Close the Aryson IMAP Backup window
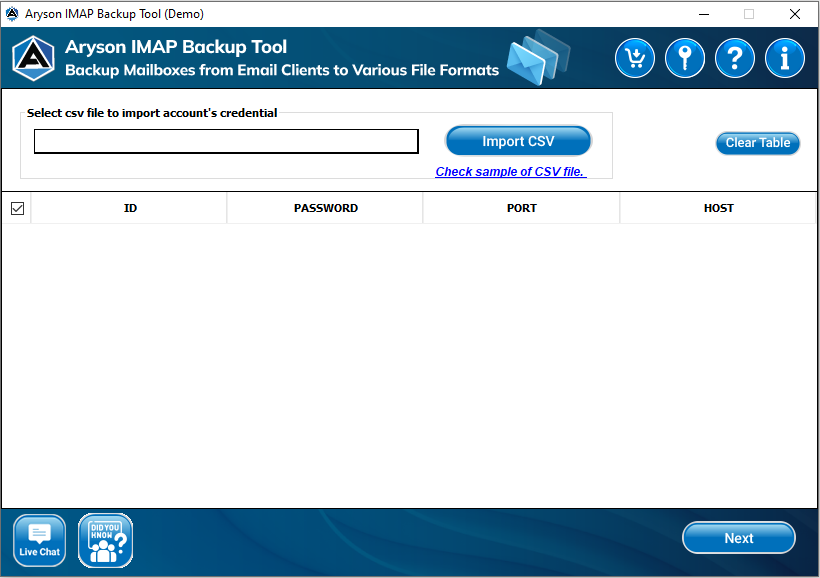Image resolution: width=820 pixels, height=578 pixels. (794, 14)
